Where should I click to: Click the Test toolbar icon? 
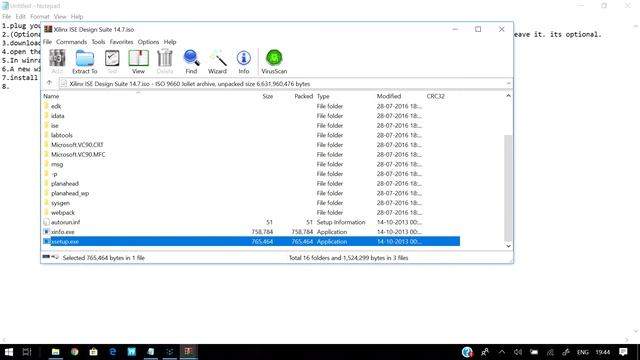[x=112, y=61]
